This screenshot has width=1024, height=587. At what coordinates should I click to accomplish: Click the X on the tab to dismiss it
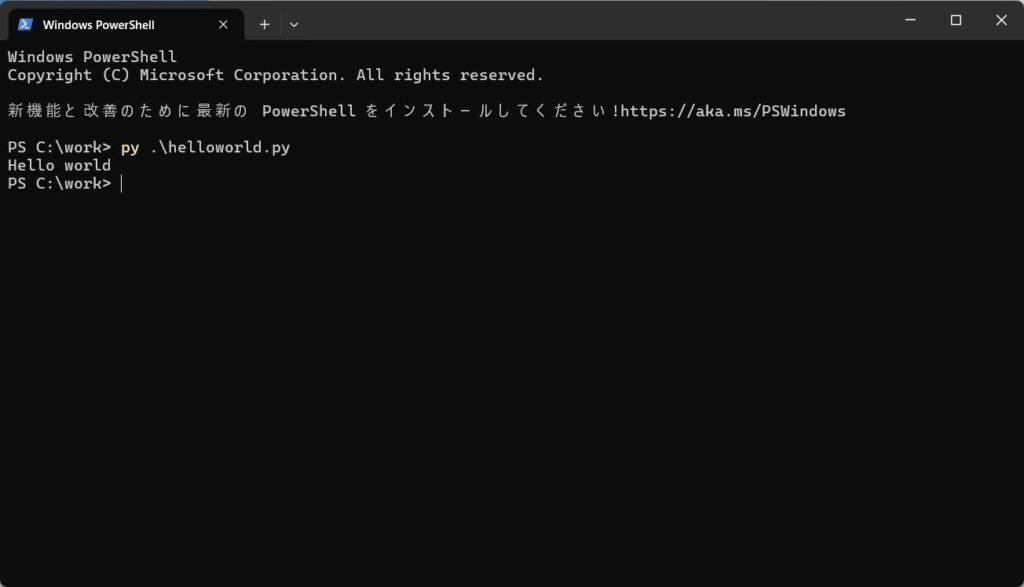click(222, 24)
